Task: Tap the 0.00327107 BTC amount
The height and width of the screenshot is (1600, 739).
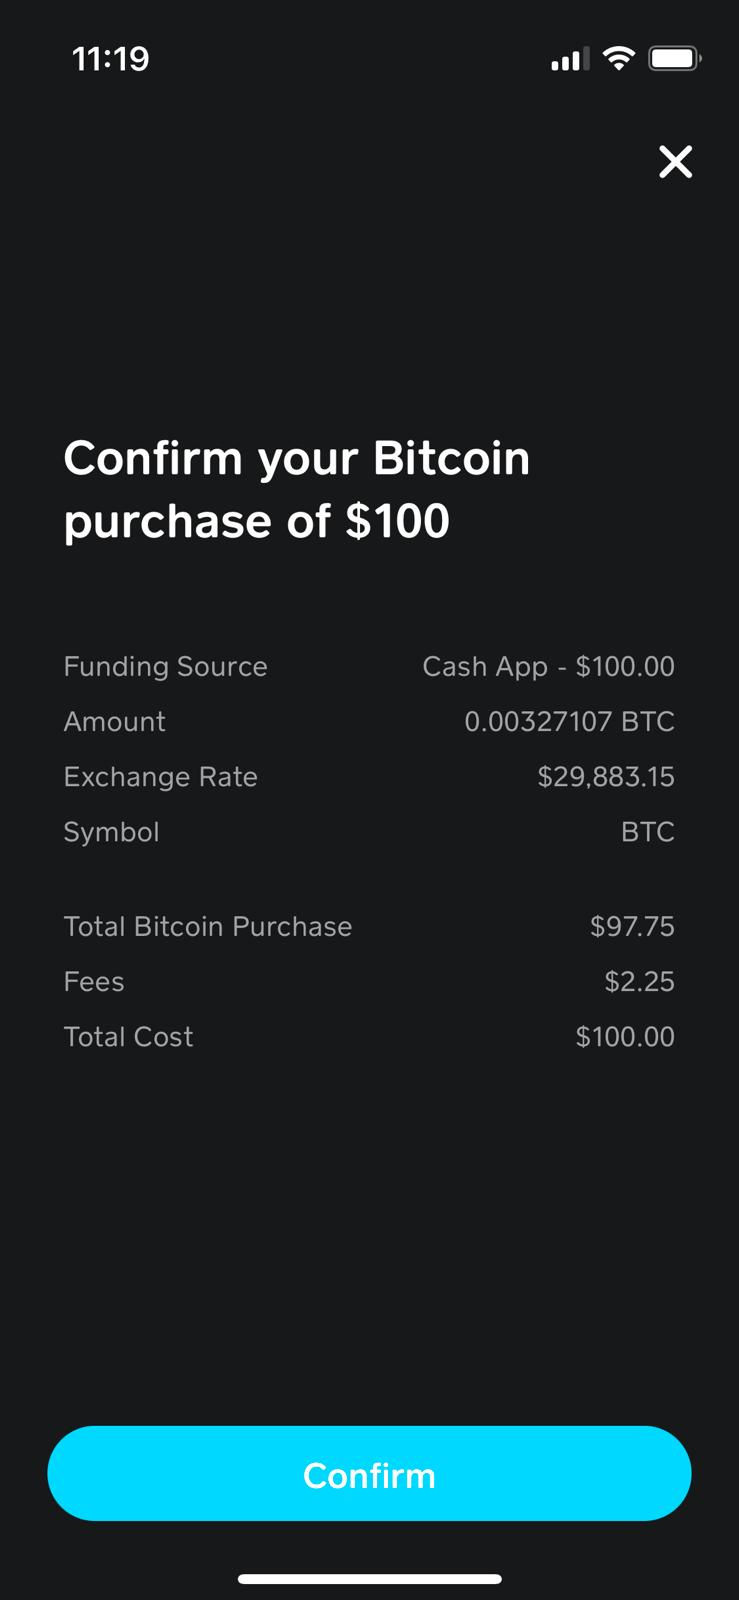Action: tap(569, 722)
